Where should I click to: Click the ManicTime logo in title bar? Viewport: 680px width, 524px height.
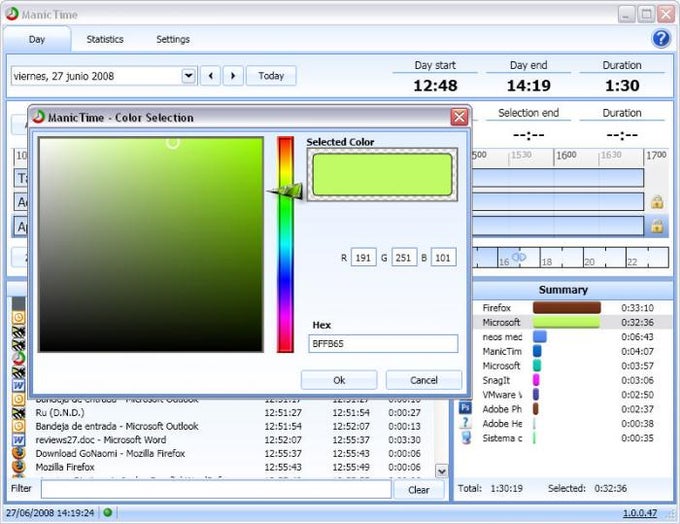pos(12,13)
